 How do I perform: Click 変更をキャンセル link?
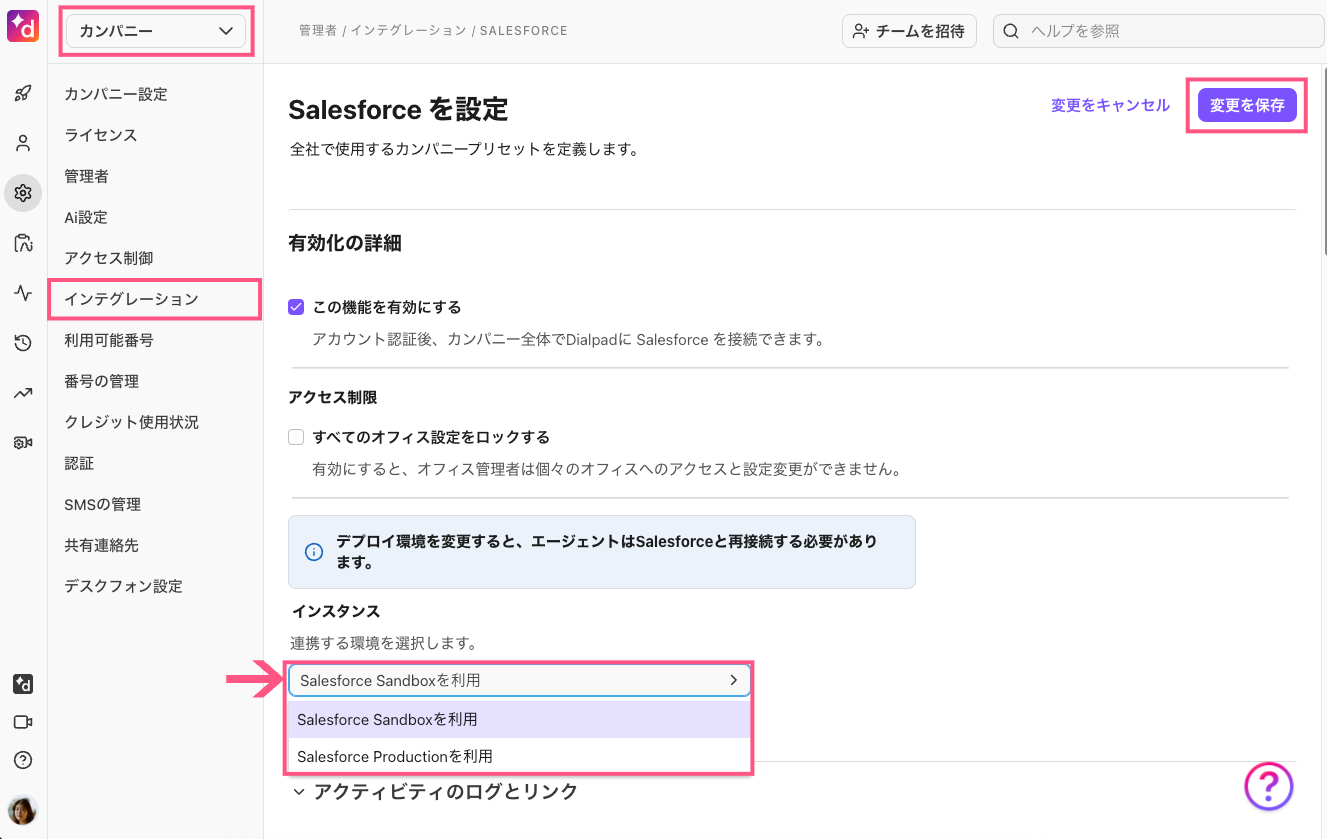coord(1110,105)
